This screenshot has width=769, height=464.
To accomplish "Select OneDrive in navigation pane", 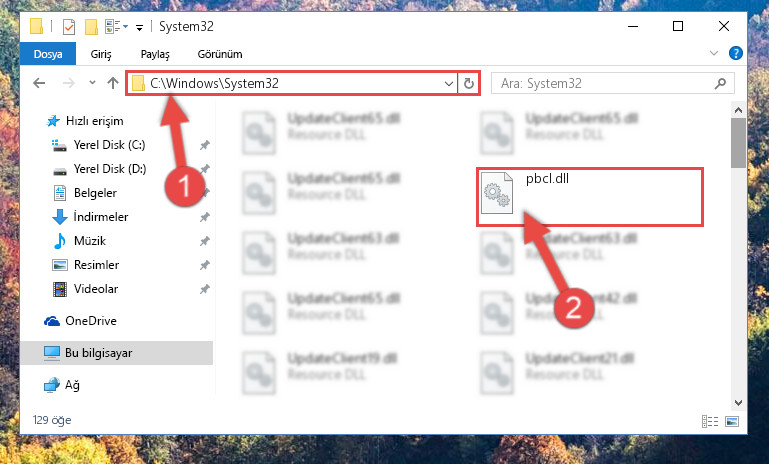I will pos(91,321).
